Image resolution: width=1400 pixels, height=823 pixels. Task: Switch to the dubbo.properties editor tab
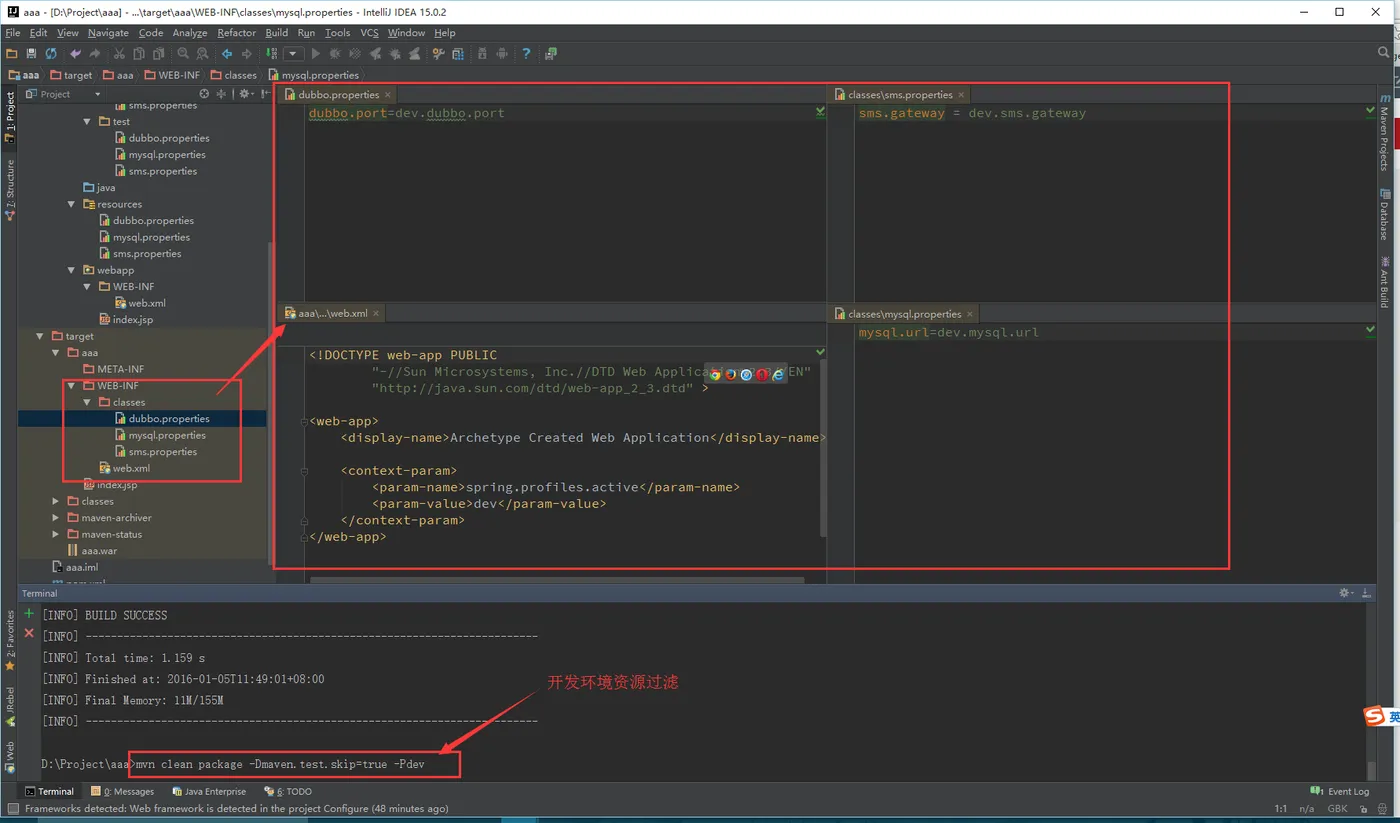338,95
